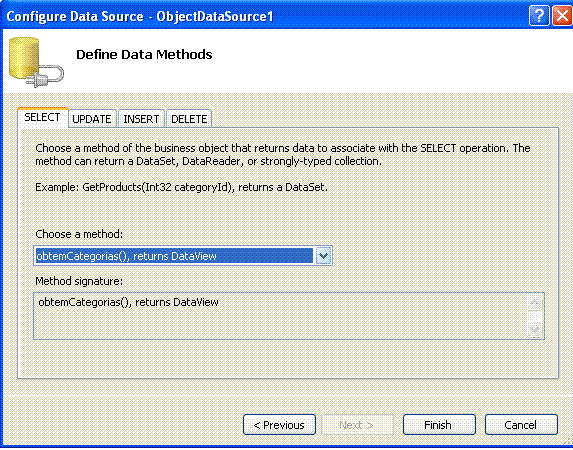Click the help question mark icon
This screenshot has height=450, width=573.
point(539,16)
